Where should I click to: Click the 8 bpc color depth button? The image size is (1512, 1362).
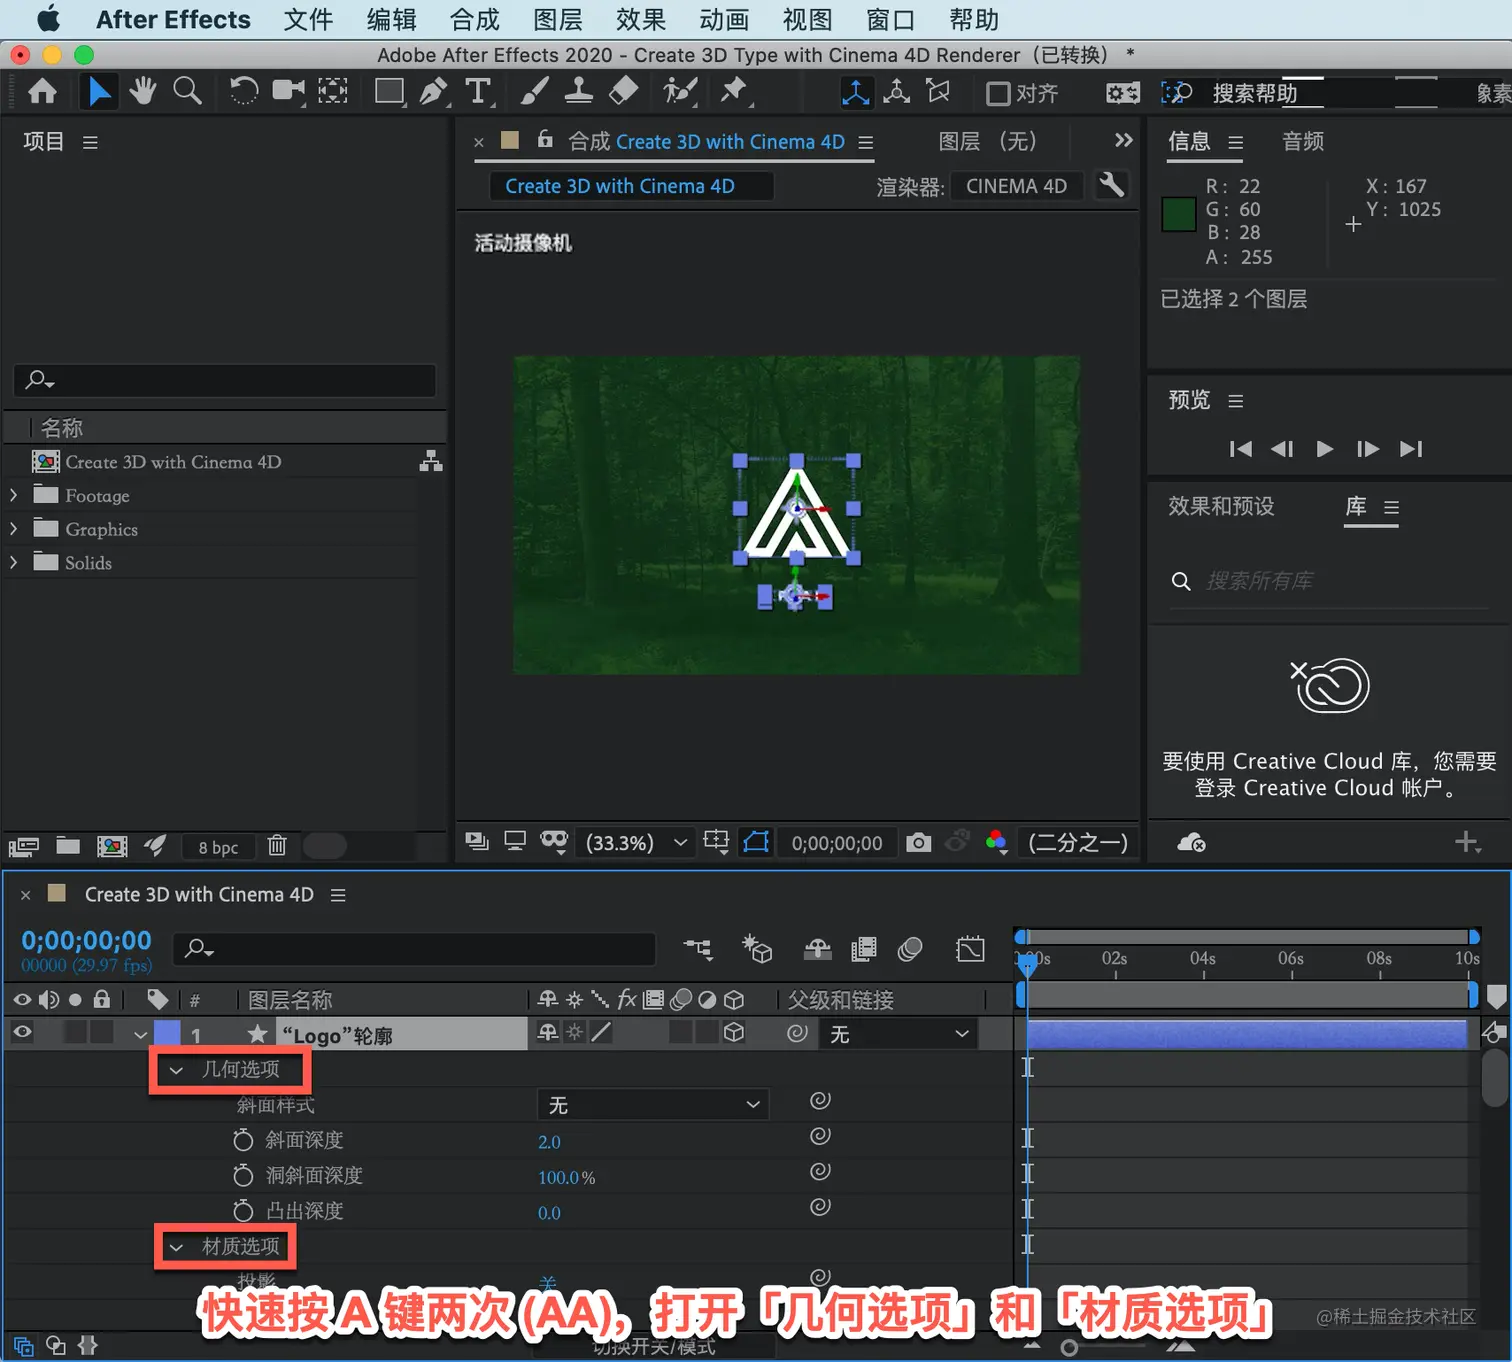218,847
